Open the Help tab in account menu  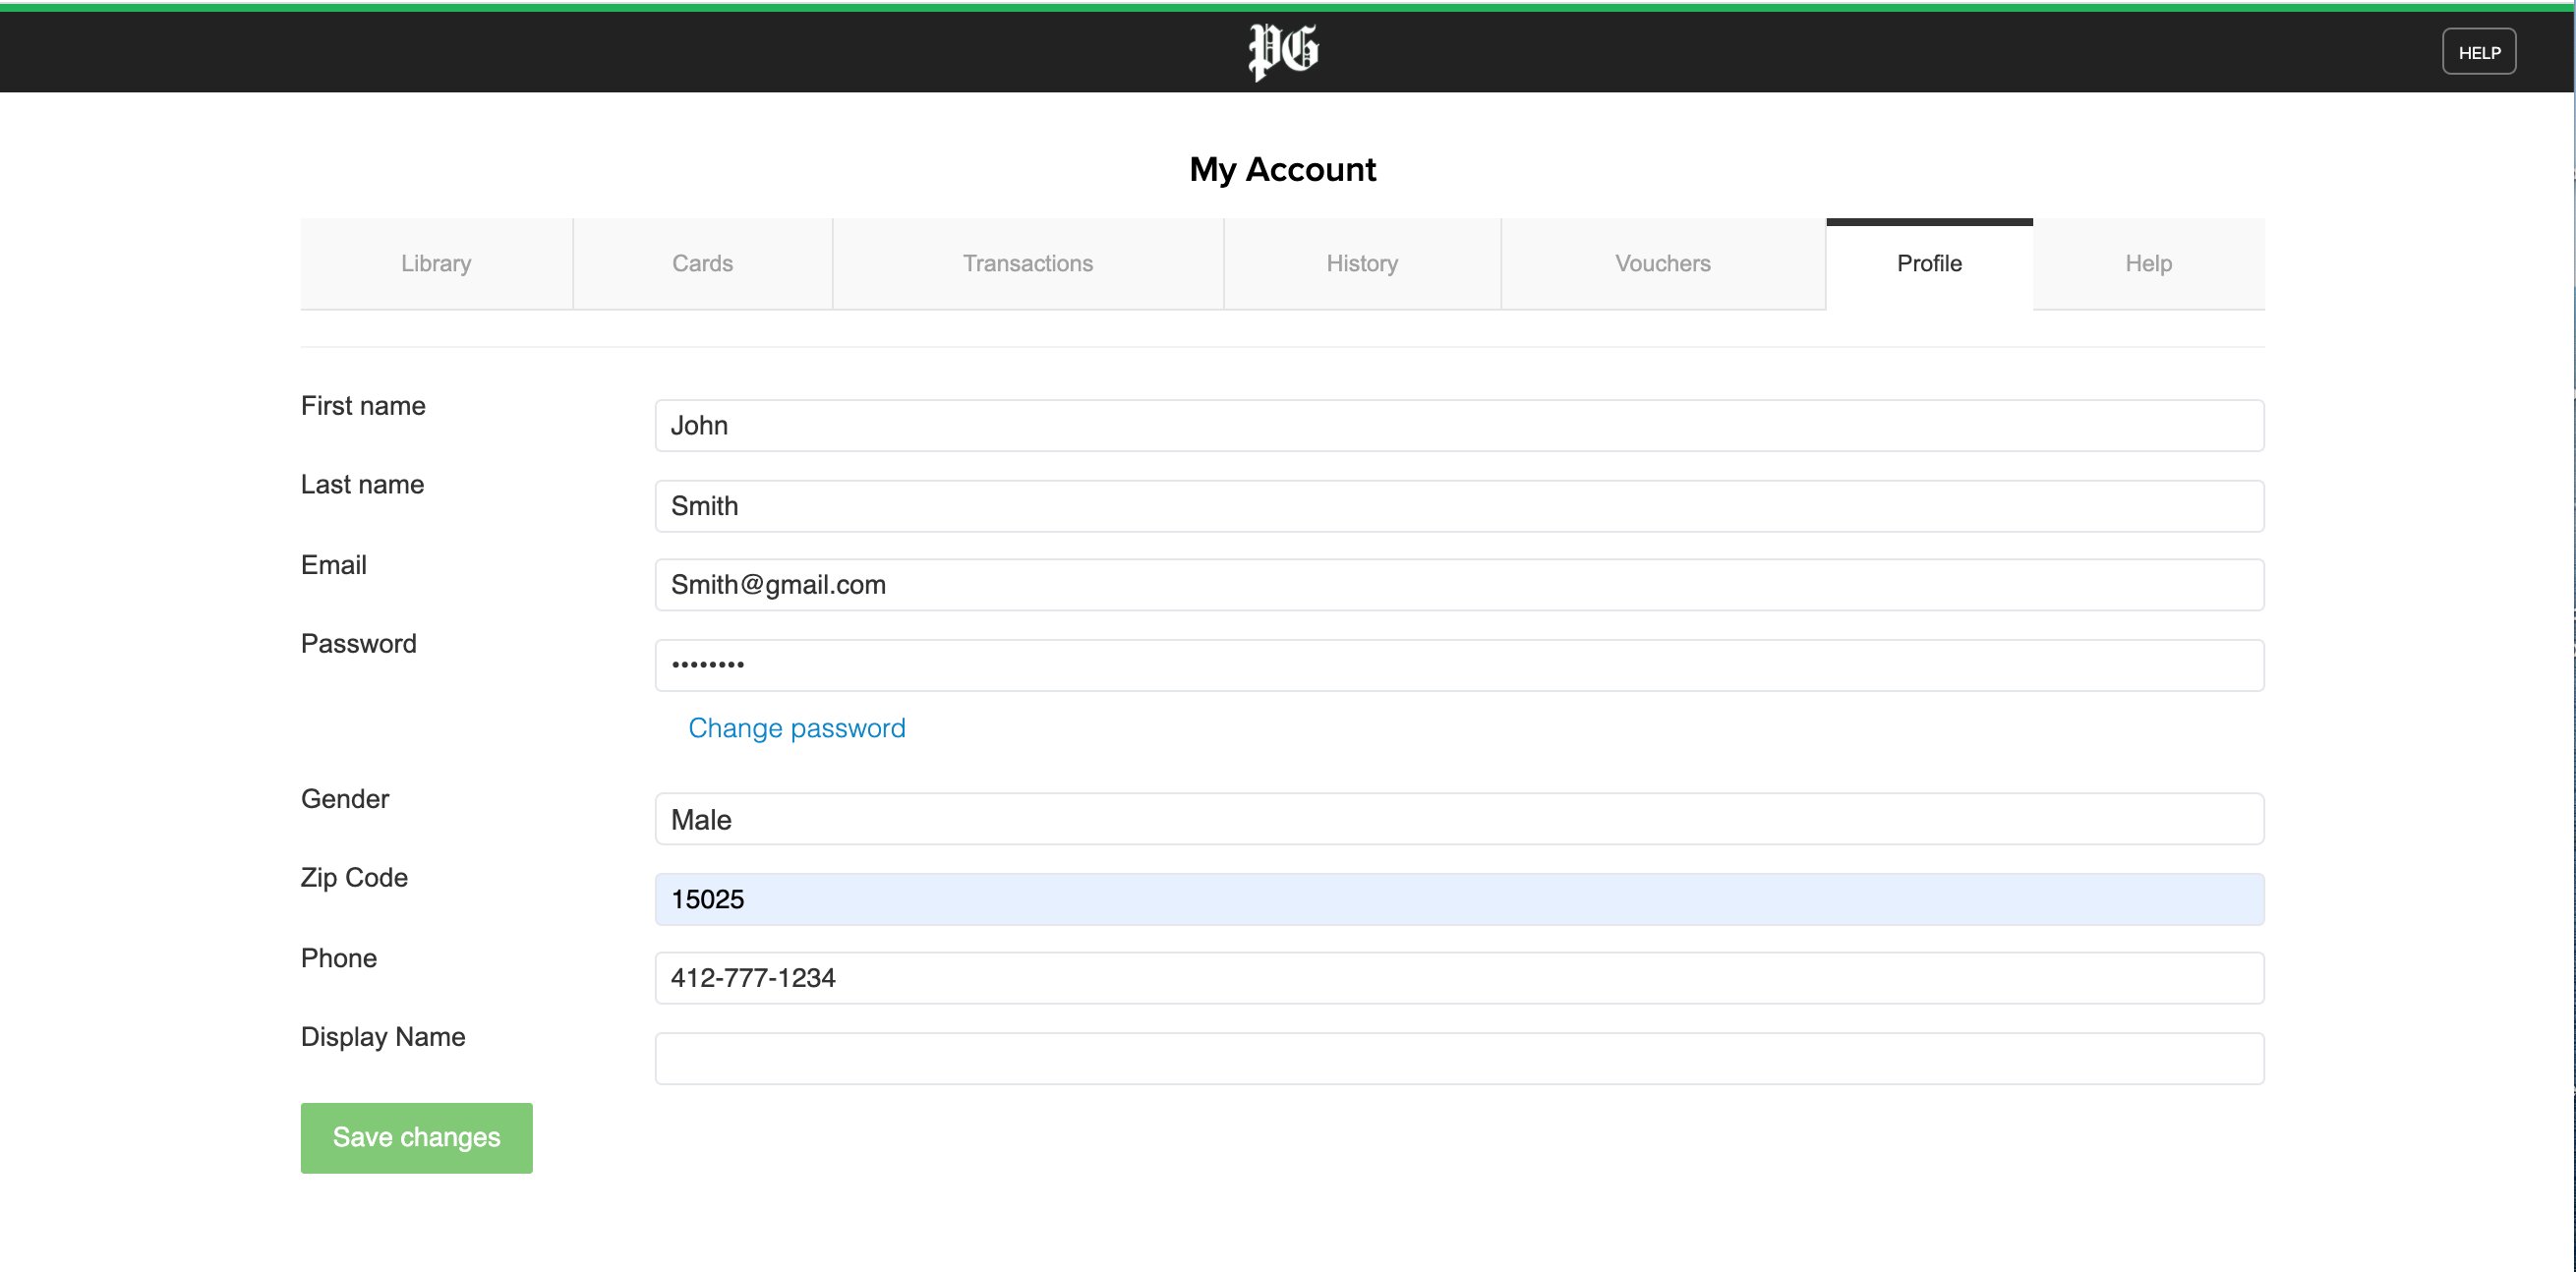click(x=2147, y=264)
